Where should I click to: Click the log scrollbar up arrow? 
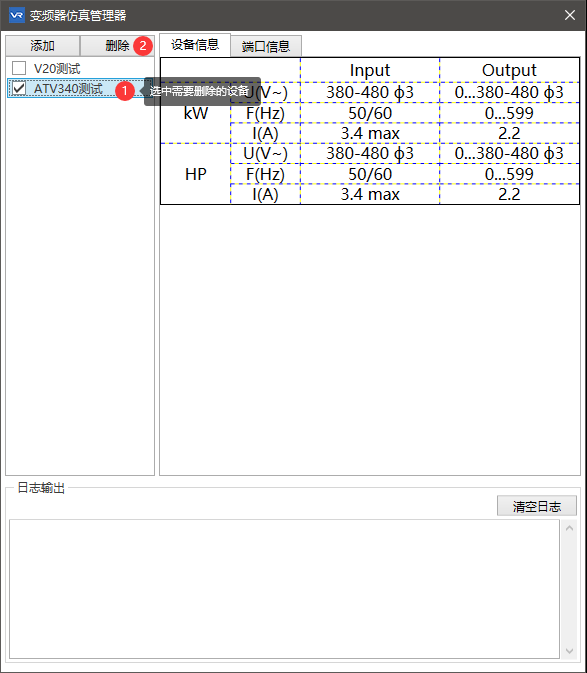pos(569,528)
